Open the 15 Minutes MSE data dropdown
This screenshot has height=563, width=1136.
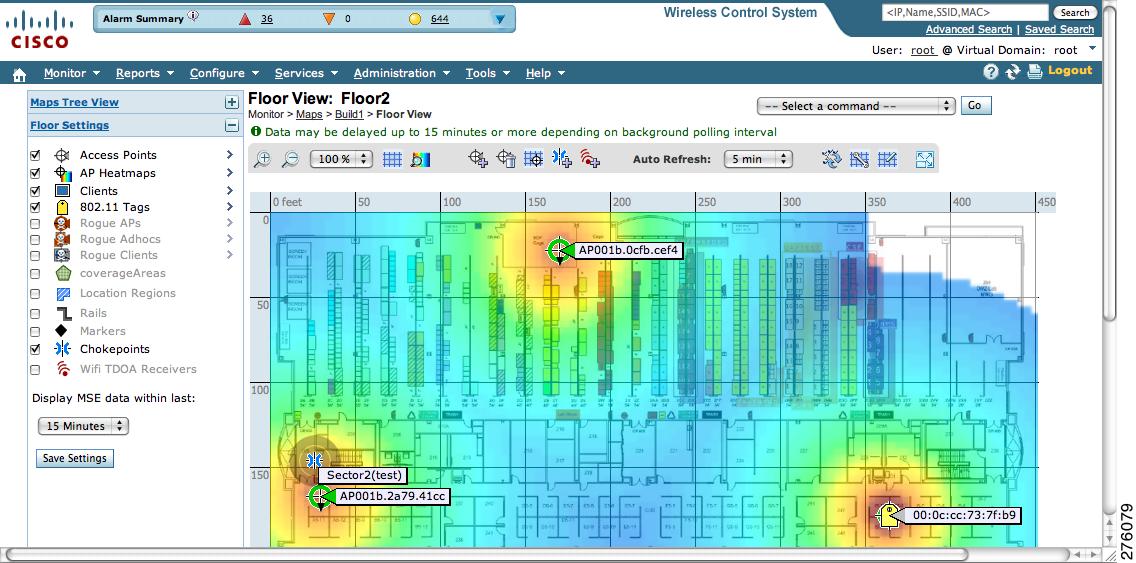point(83,426)
